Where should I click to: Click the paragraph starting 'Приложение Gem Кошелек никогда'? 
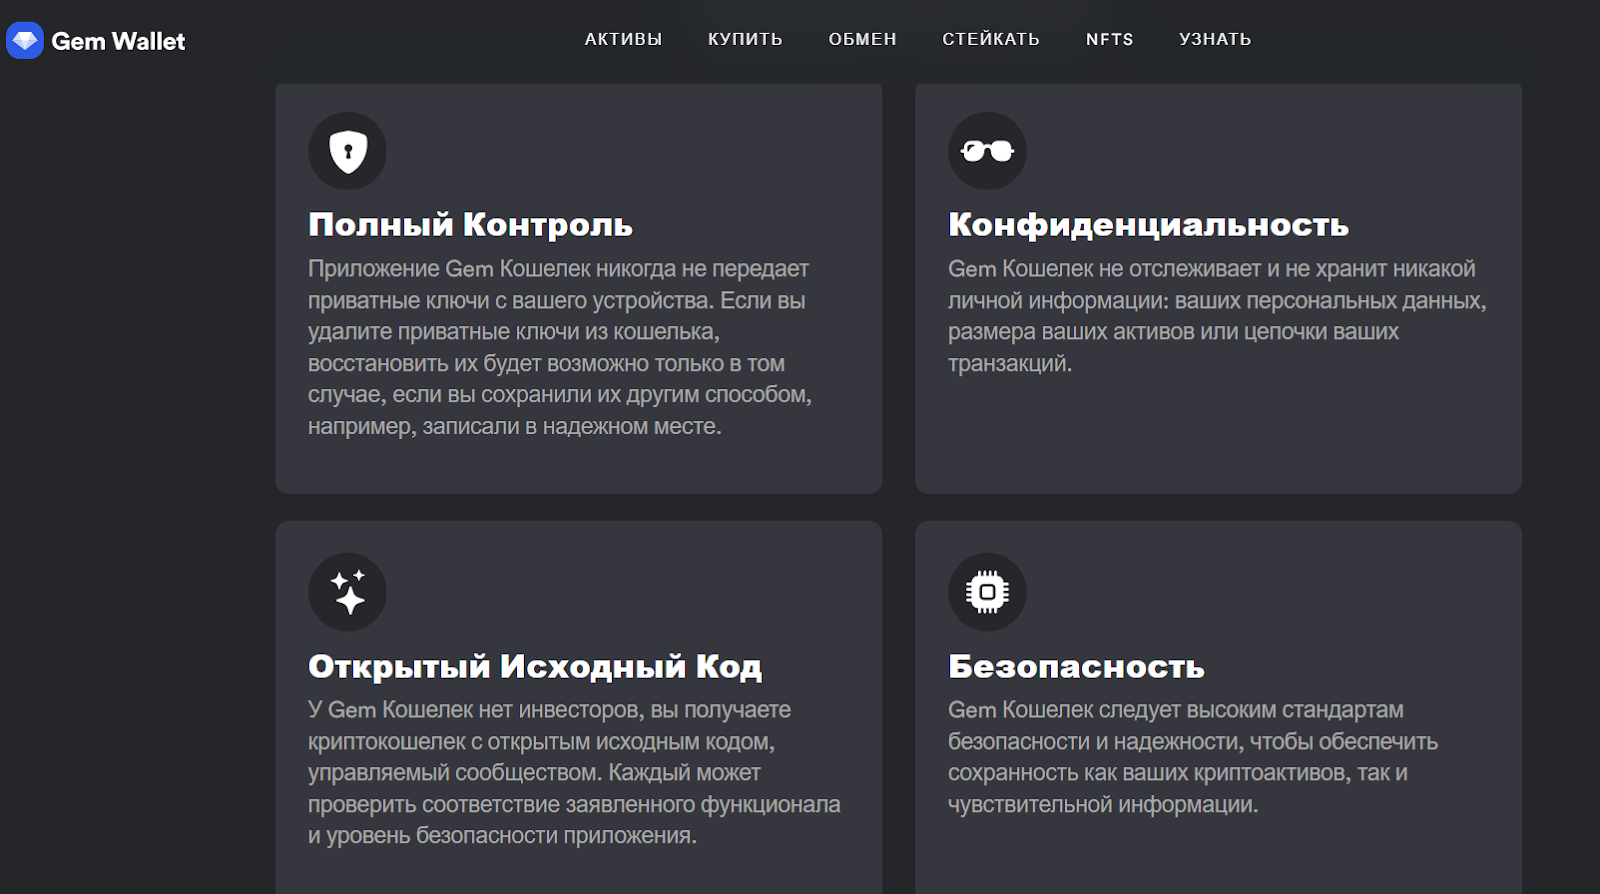click(x=560, y=347)
